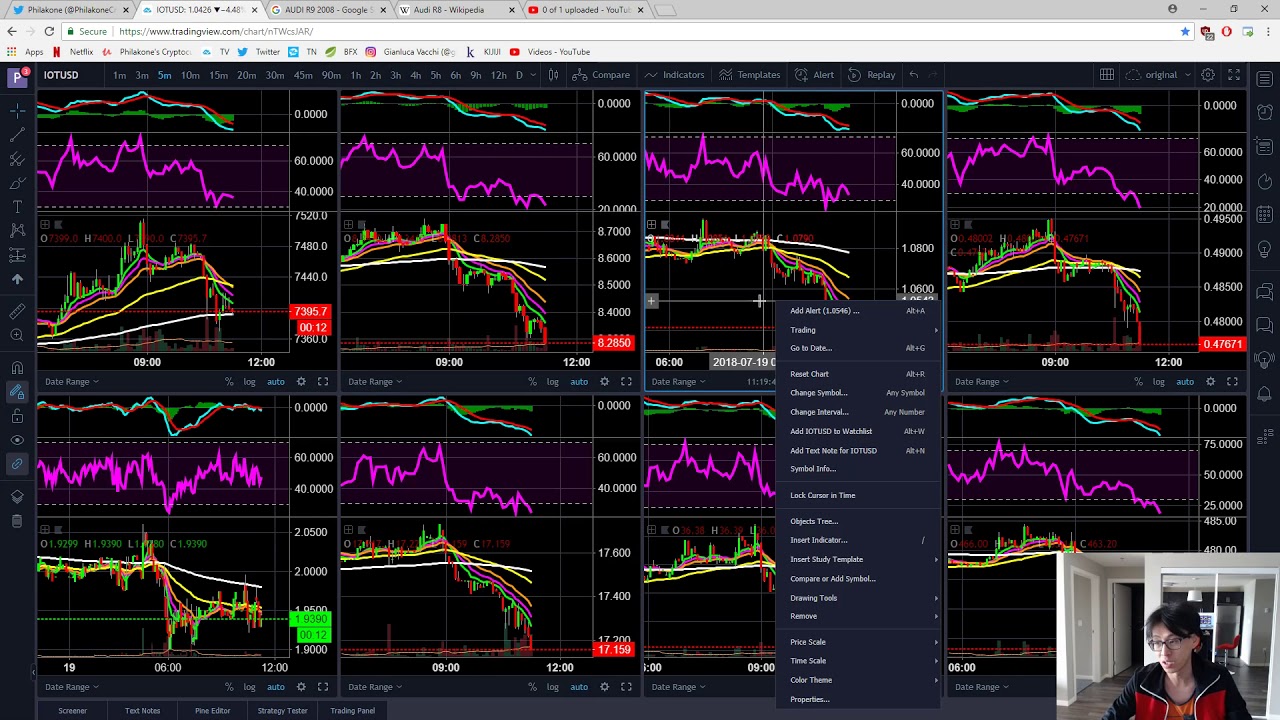Screen dimensions: 1280x720
Task: Undo the last chart action
Action: coord(913,75)
